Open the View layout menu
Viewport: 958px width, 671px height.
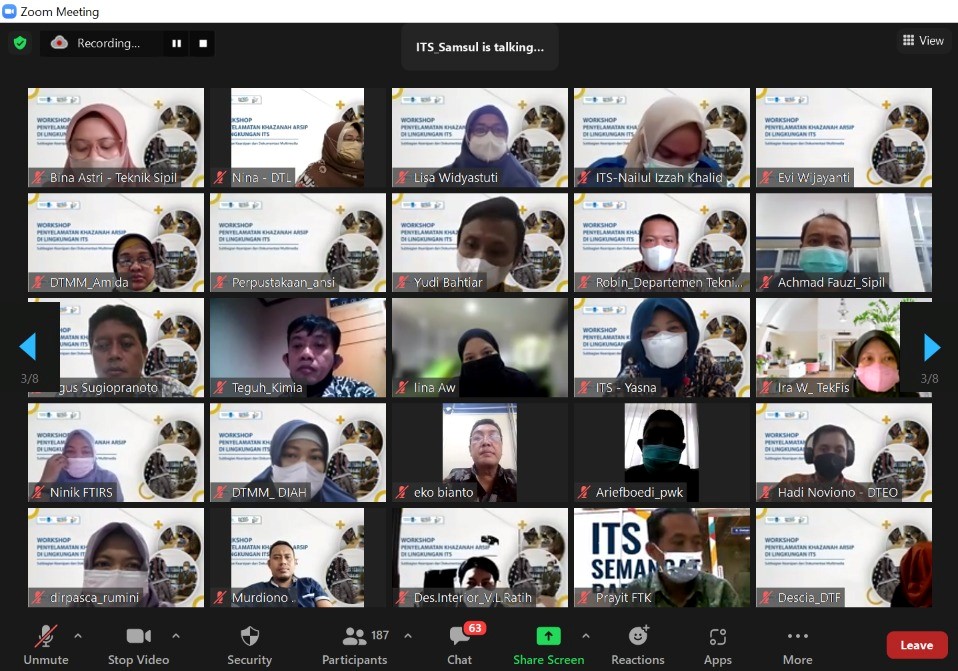[x=923, y=41]
